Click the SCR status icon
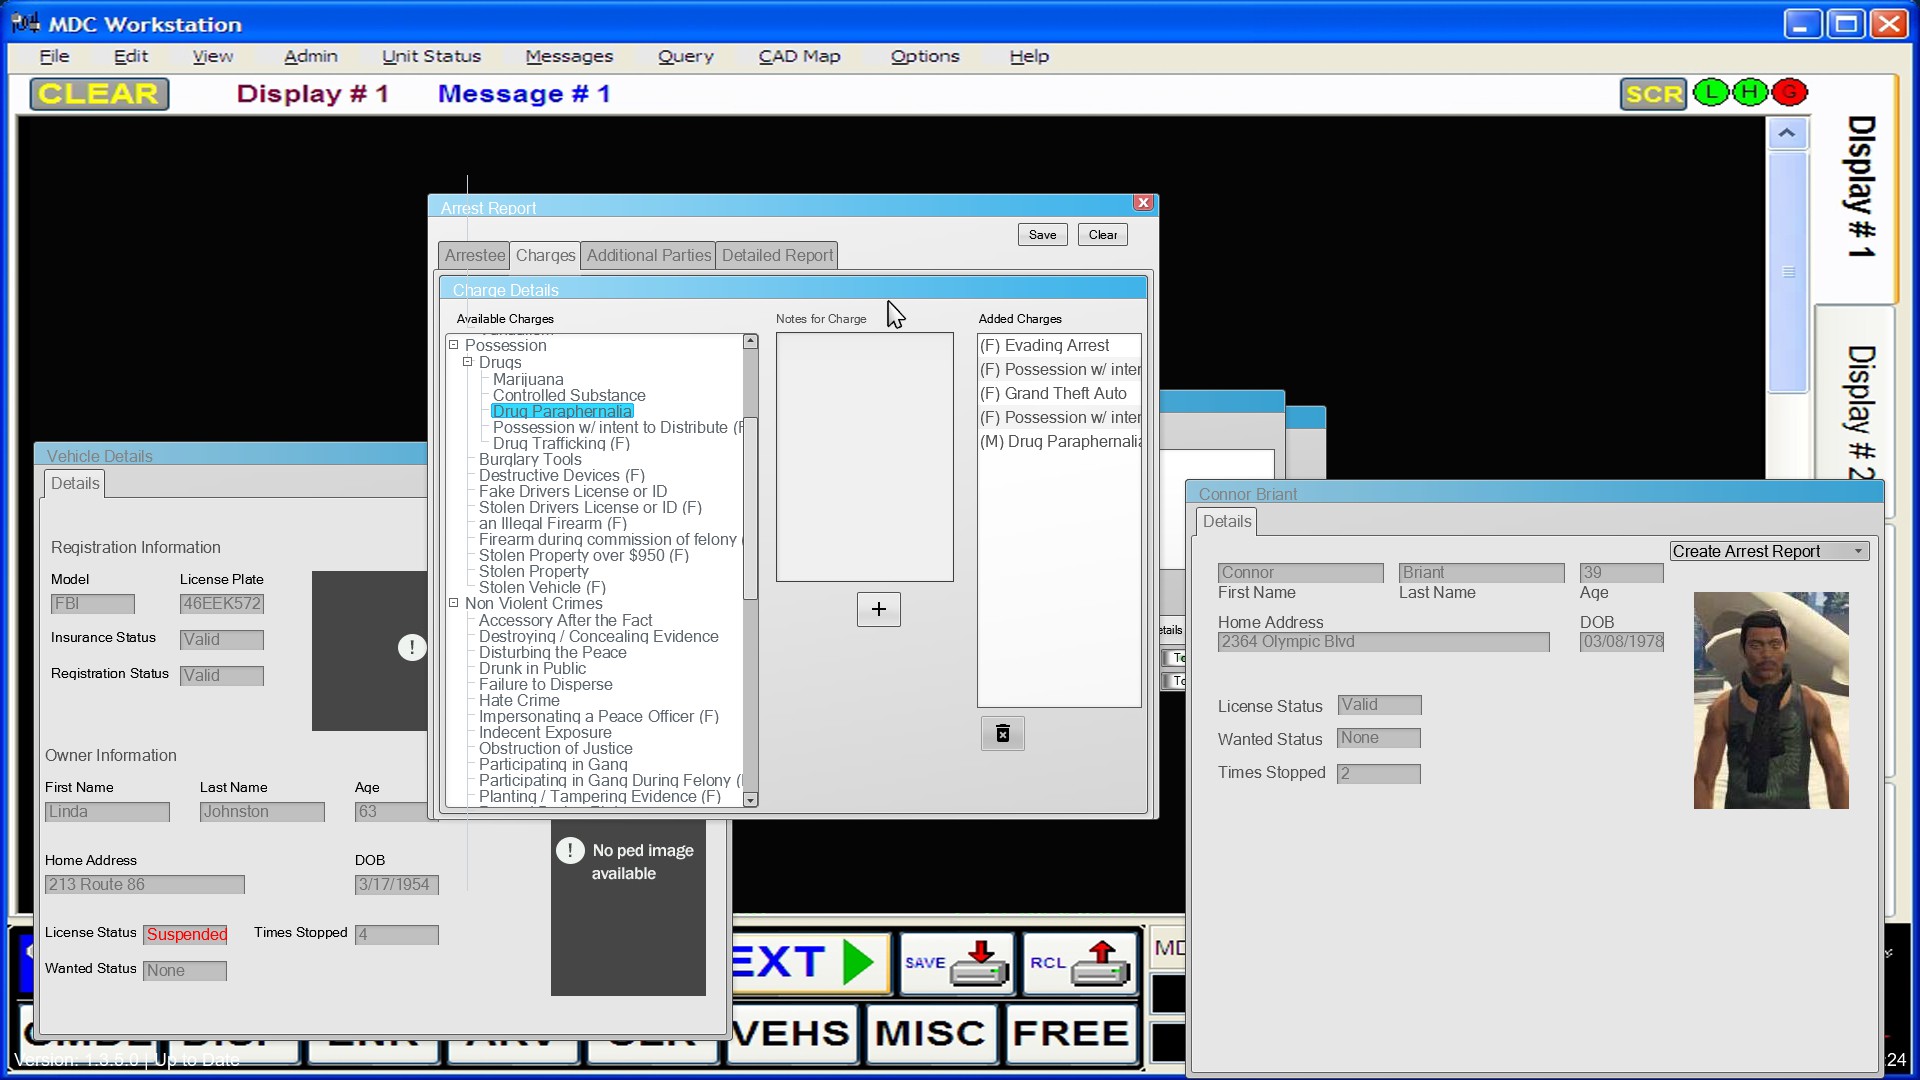Viewport: 1920px width, 1080px height. tap(1653, 94)
